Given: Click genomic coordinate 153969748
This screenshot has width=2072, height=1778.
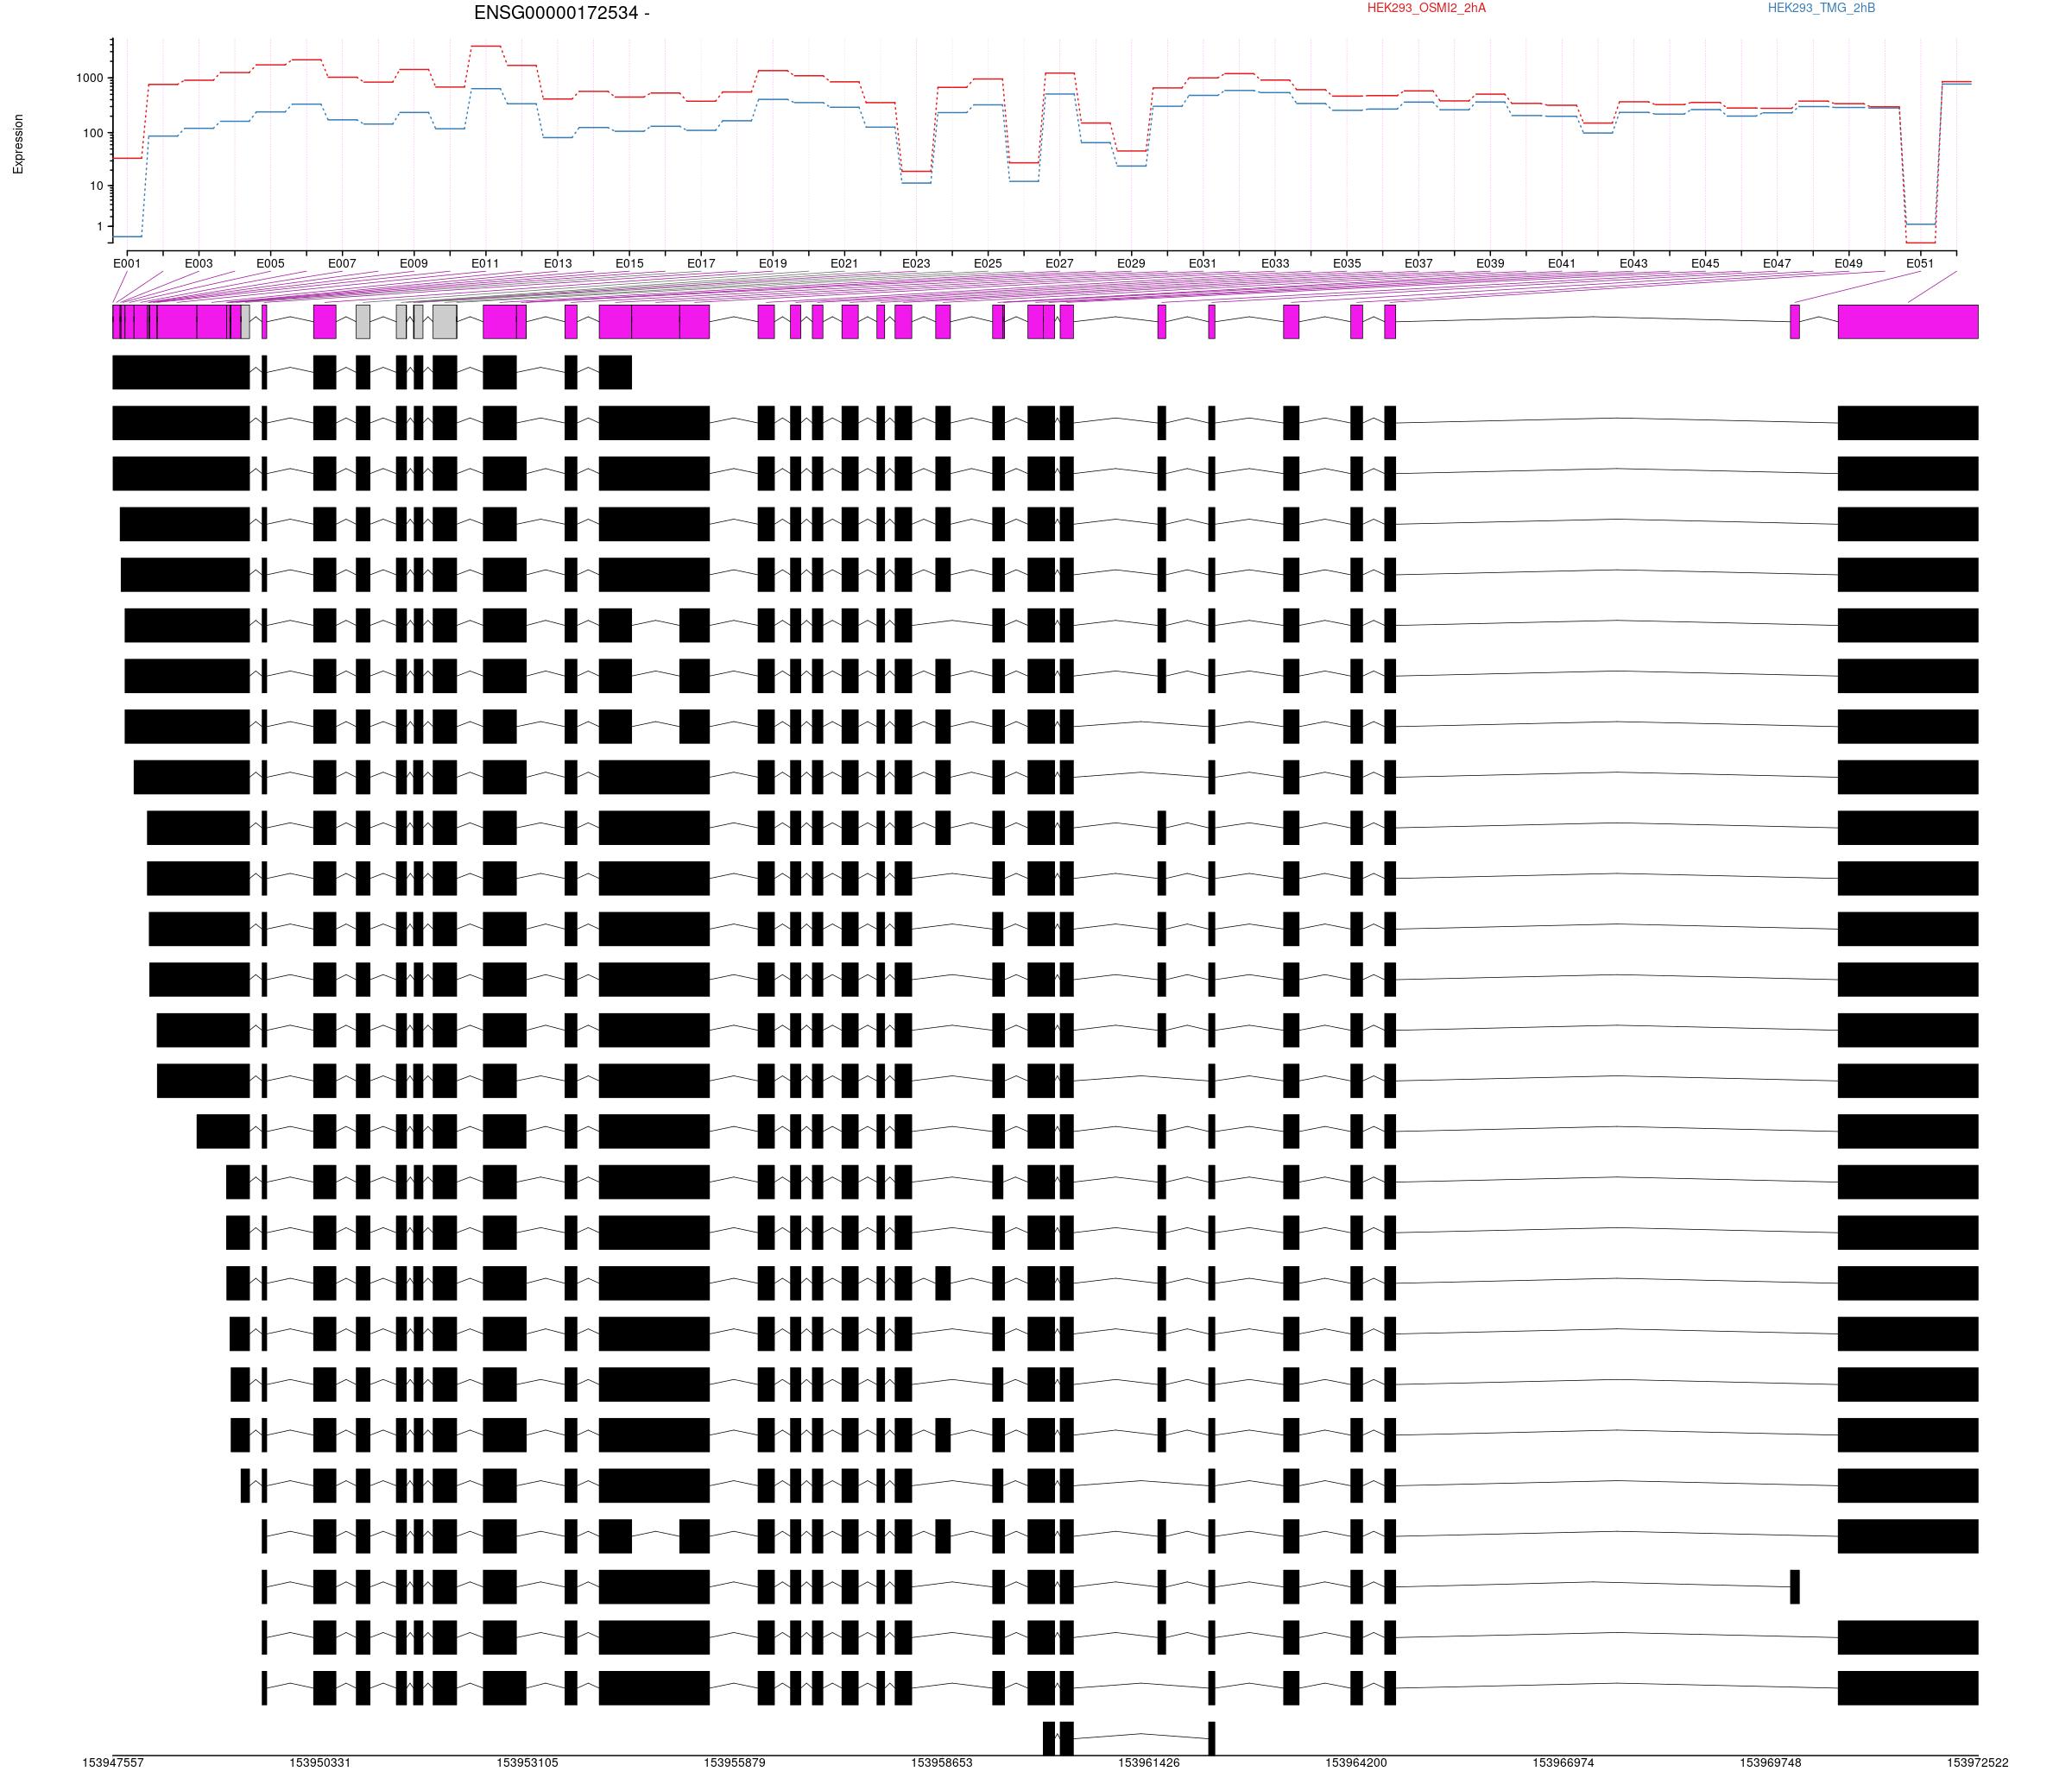Looking at the screenshot, I should [1771, 1763].
